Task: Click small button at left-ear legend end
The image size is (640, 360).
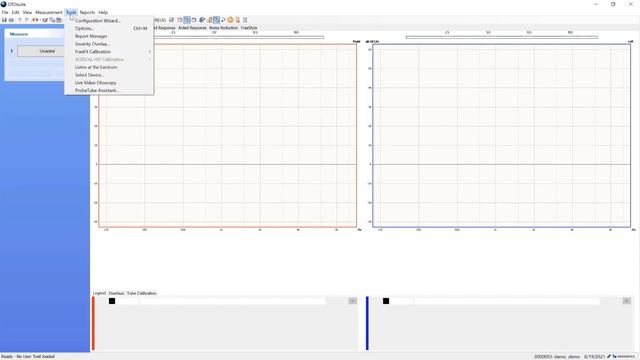Action: (627, 301)
